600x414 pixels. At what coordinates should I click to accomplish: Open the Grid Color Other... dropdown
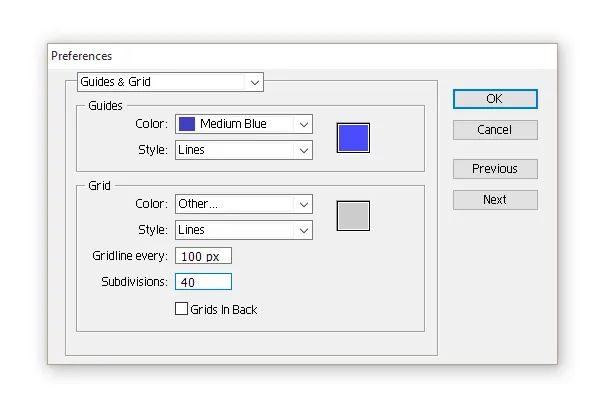coord(244,204)
